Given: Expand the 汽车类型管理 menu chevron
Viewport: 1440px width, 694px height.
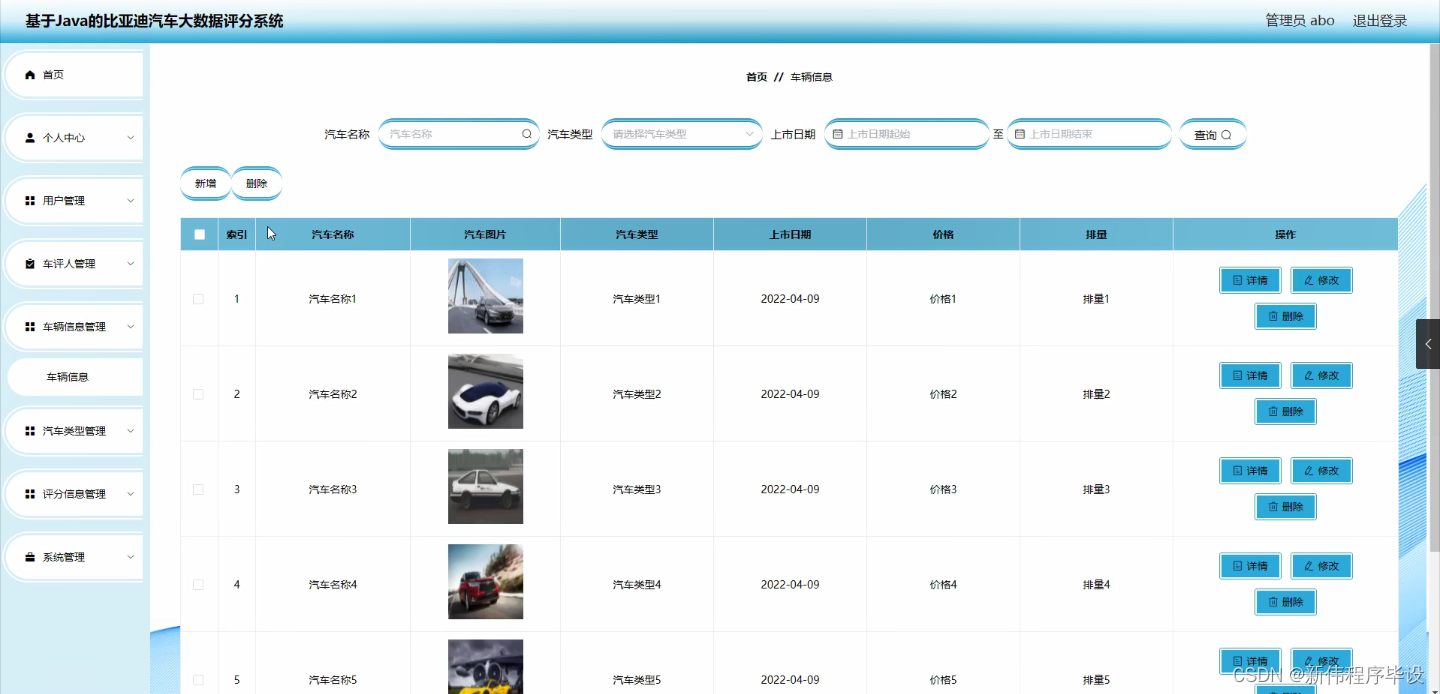Looking at the screenshot, I should (130, 431).
